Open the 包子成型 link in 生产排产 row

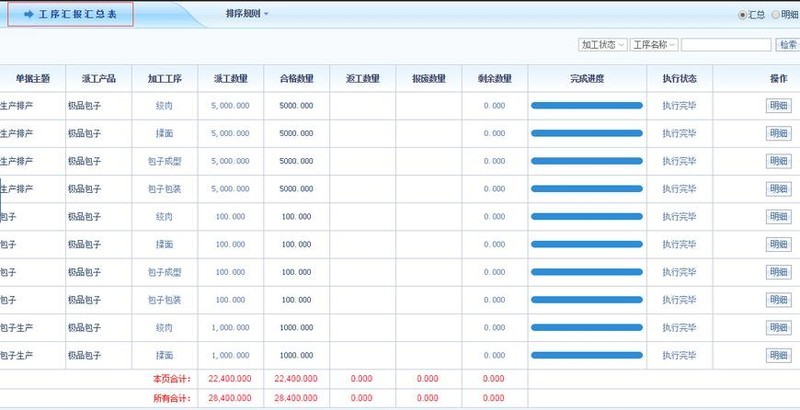164,161
